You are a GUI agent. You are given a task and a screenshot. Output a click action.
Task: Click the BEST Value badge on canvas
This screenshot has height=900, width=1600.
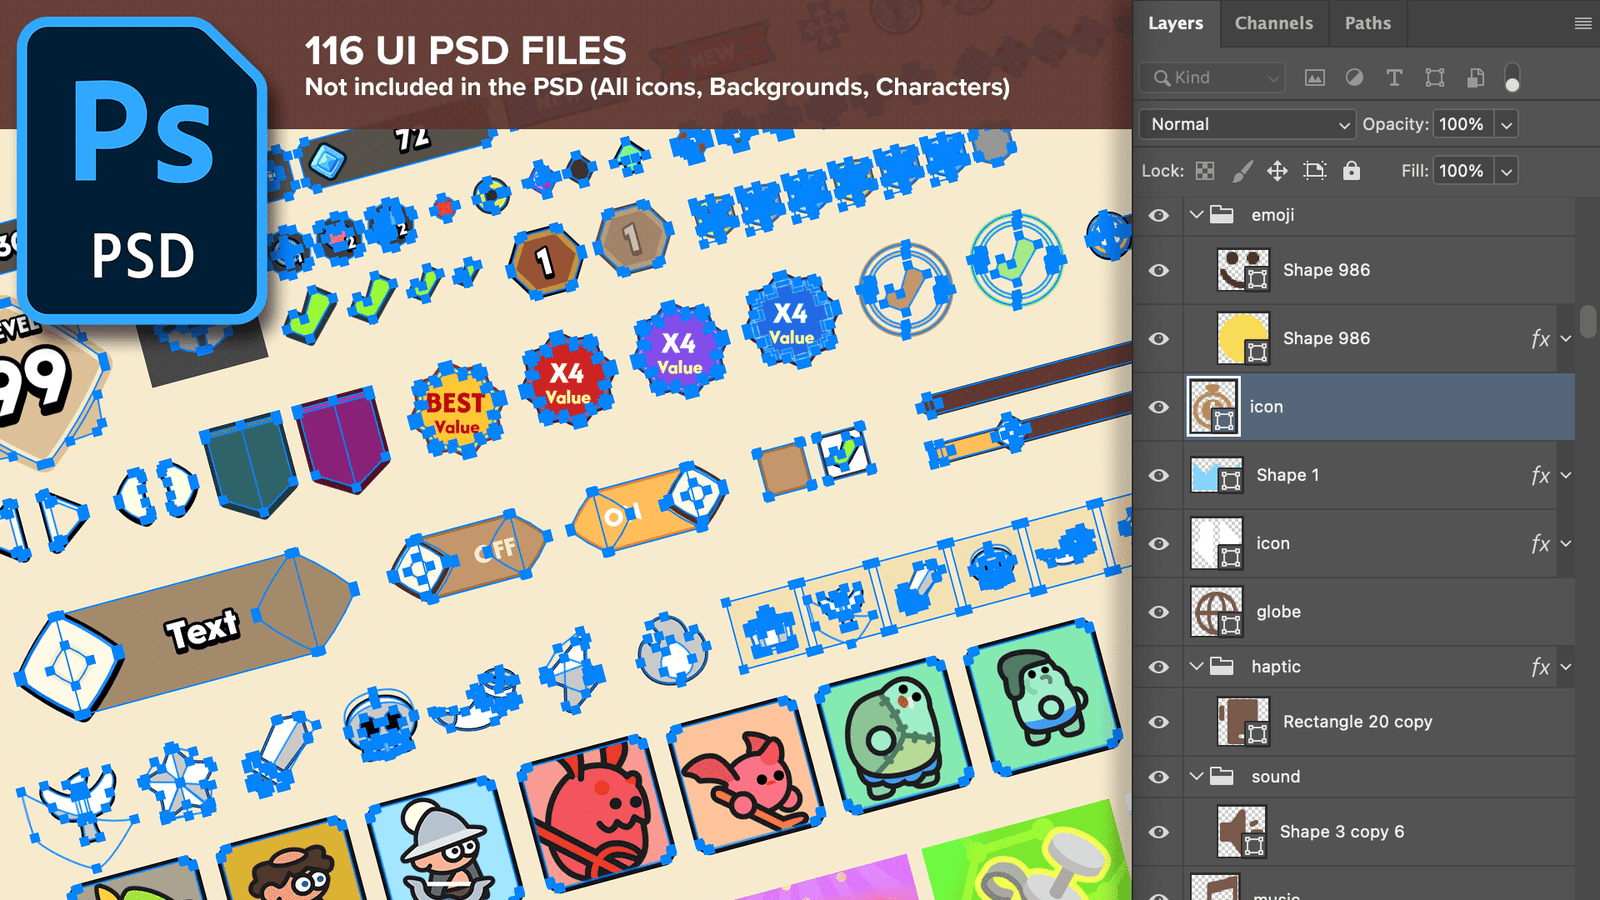click(x=456, y=411)
